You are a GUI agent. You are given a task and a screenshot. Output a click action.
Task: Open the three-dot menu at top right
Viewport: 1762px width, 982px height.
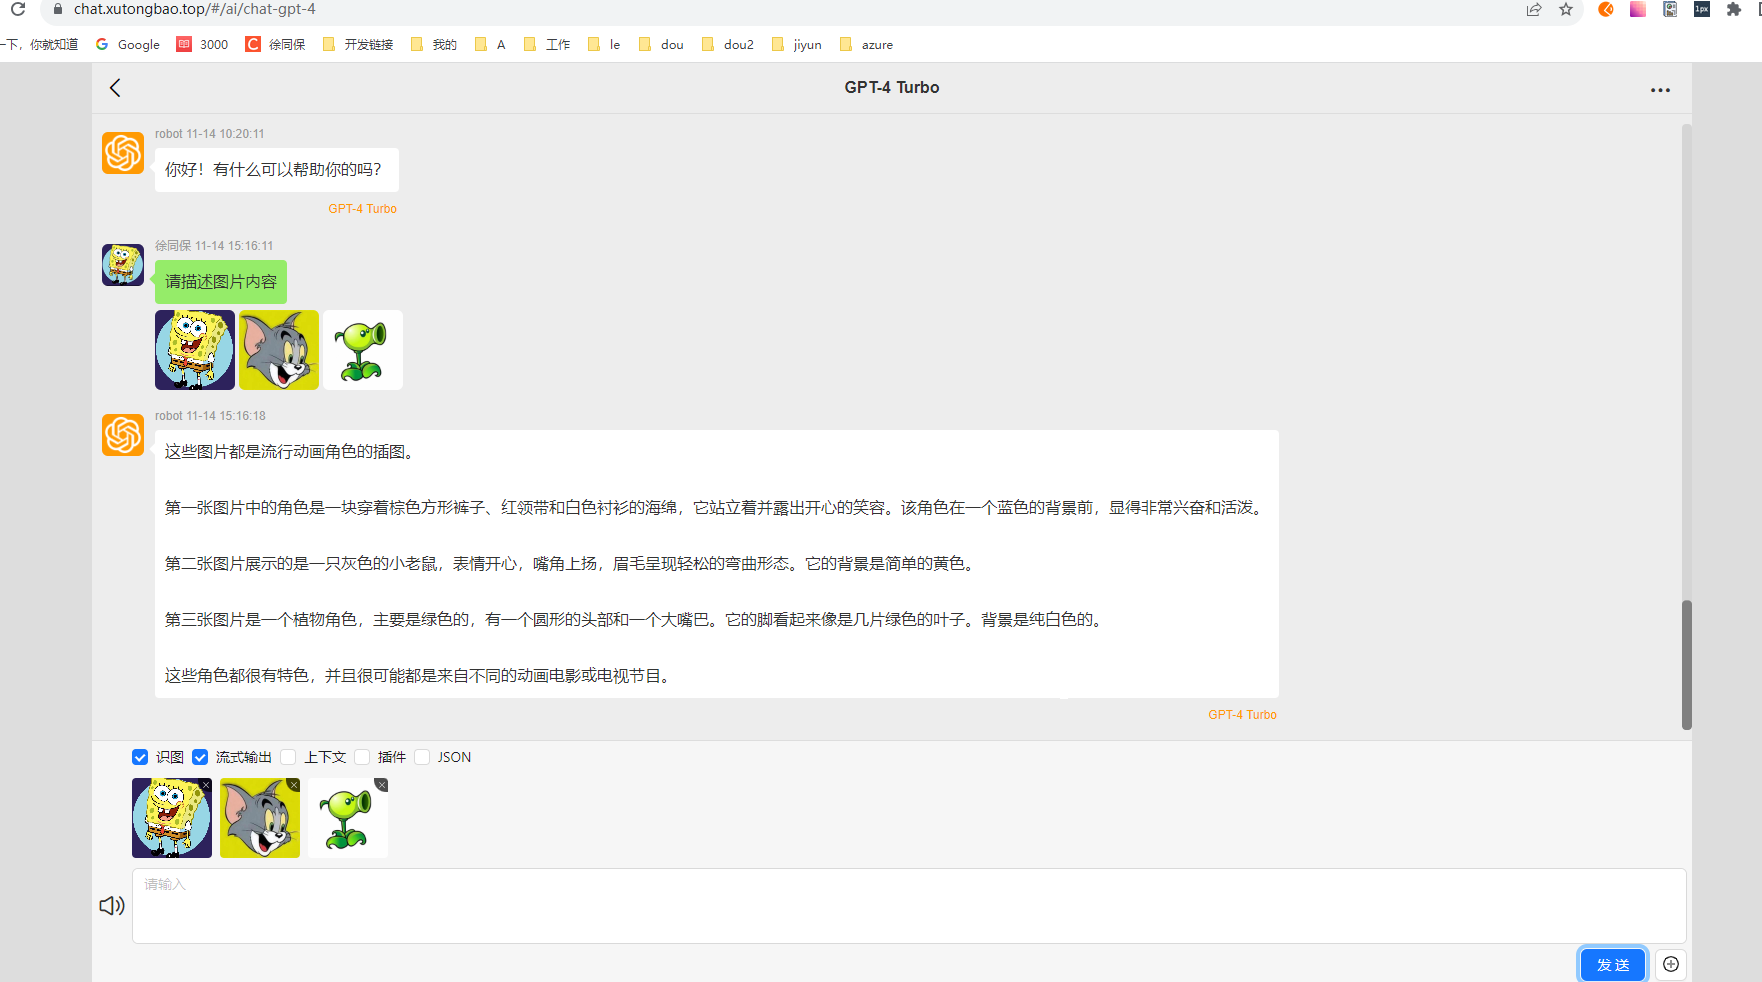[1660, 89]
